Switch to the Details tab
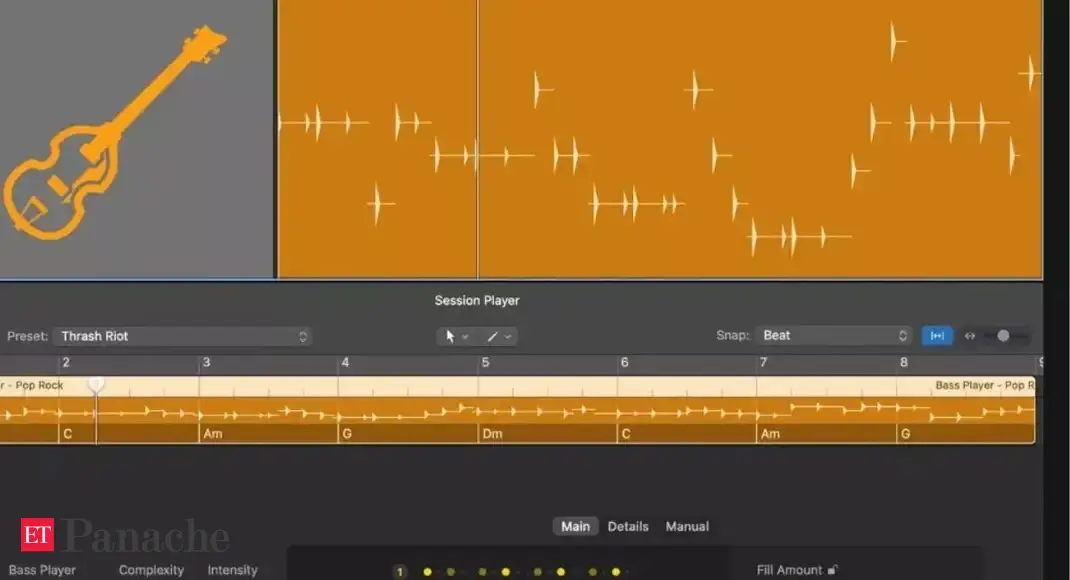Screen dimensions: 1070x580 pos(628,526)
